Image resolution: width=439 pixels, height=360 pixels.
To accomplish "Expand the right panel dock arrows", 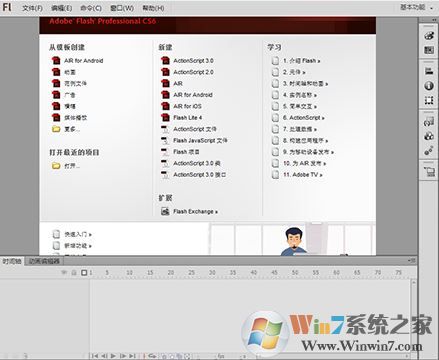I will click(433, 20).
